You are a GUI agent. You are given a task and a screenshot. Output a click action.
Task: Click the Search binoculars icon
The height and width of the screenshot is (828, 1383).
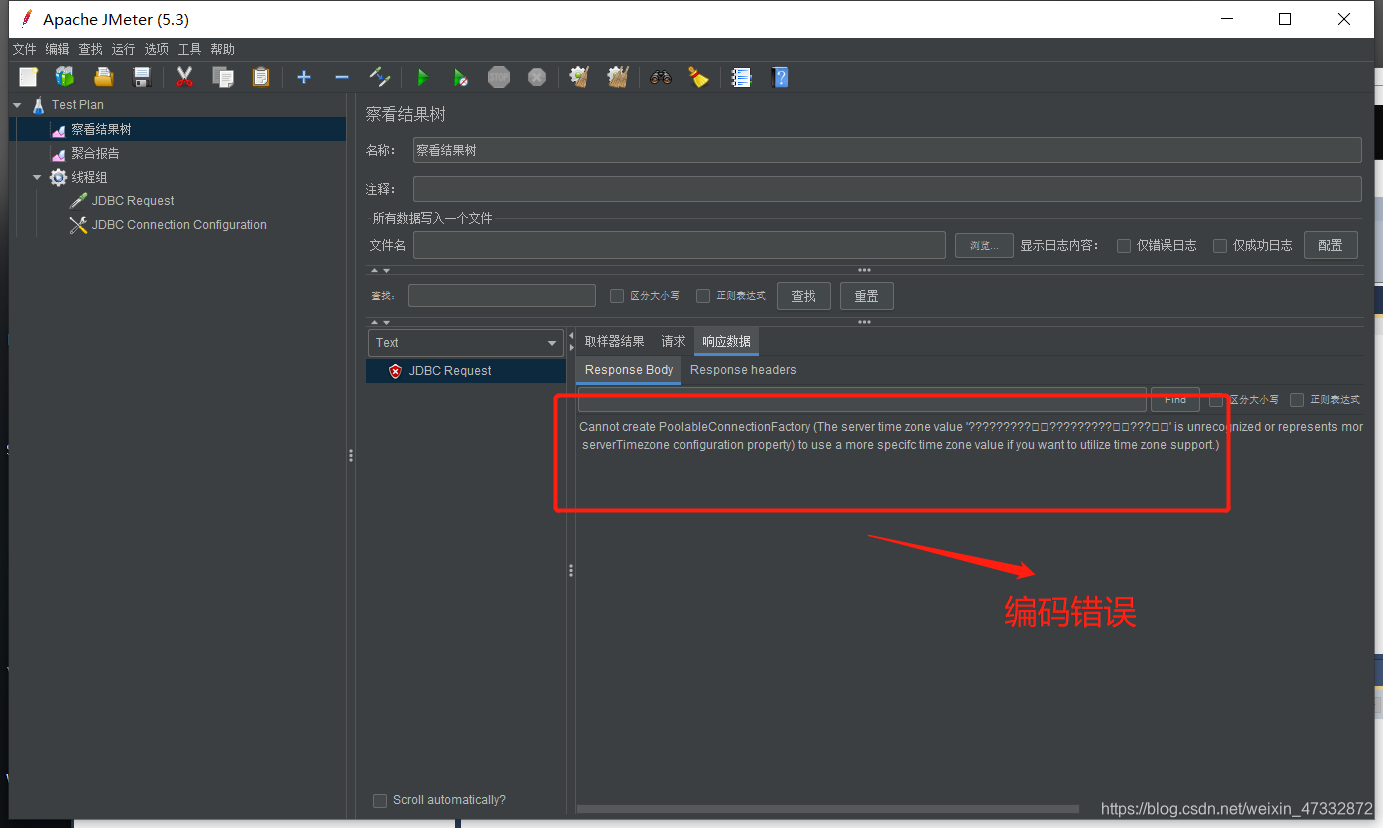(x=660, y=77)
